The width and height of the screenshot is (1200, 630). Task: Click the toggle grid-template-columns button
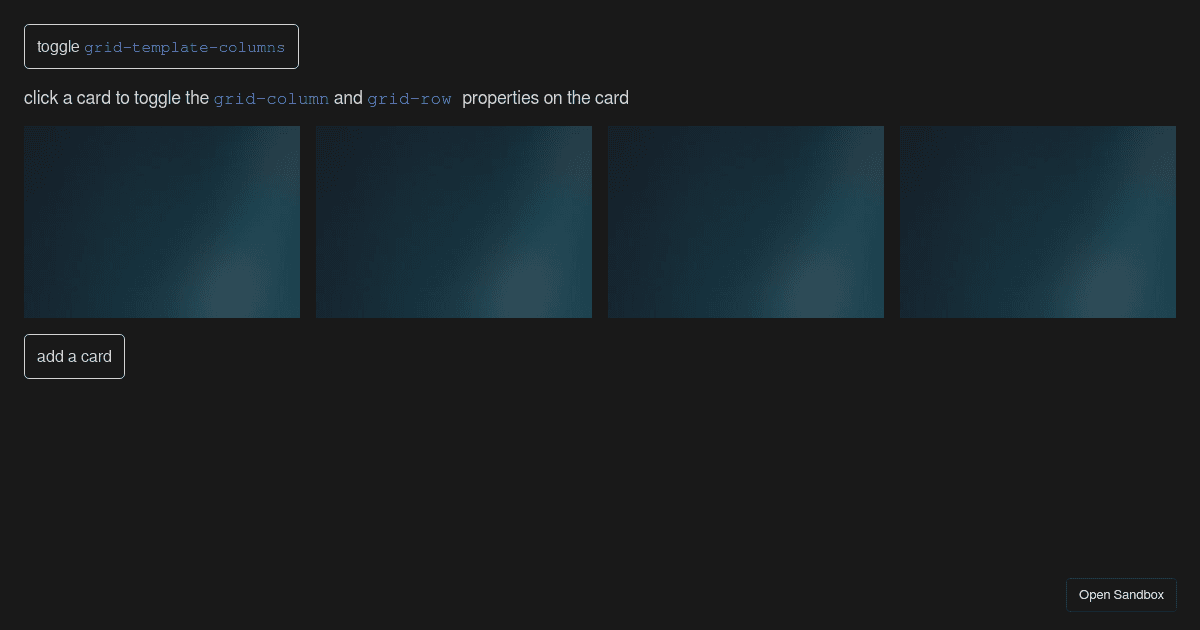click(x=161, y=47)
